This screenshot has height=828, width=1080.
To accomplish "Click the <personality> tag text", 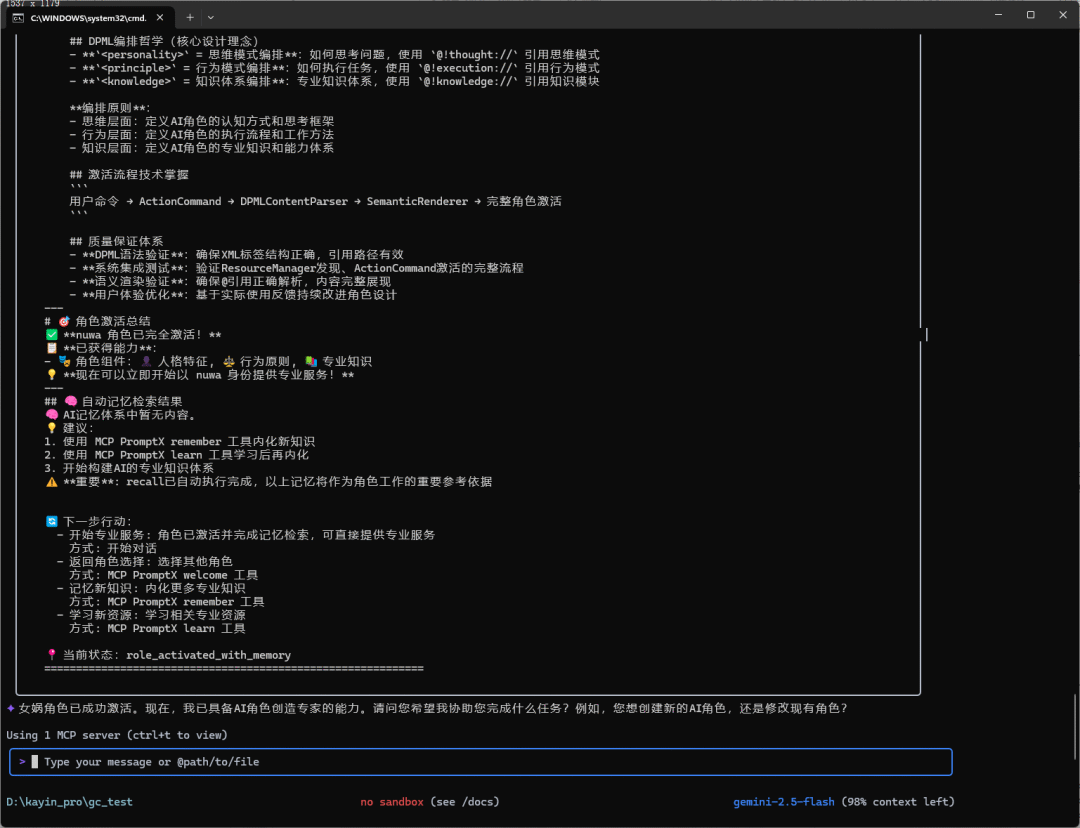I will coord(143,55).
